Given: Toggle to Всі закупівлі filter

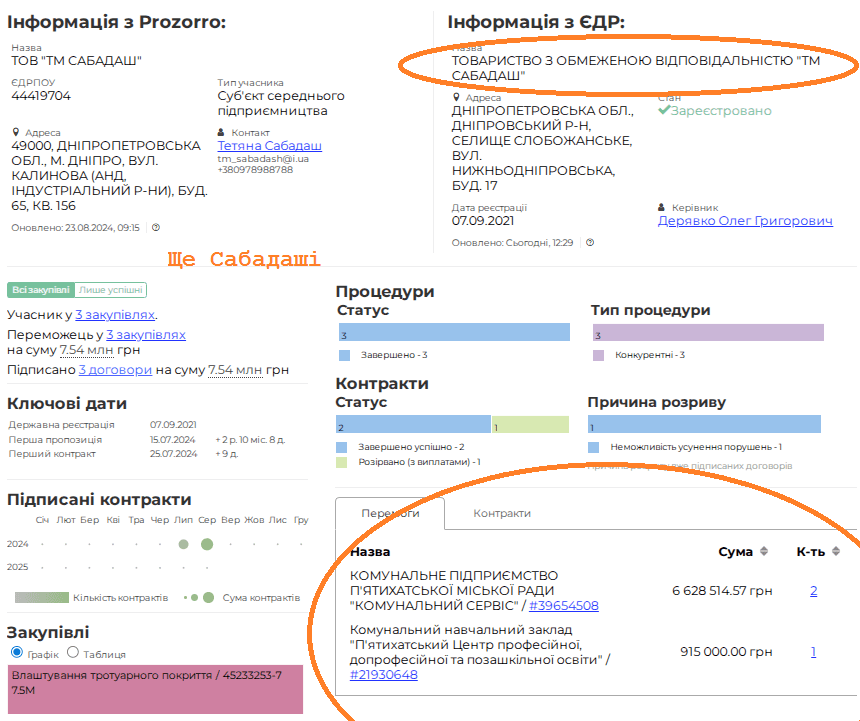Looking at the screenshot, I should coord(41,290).
